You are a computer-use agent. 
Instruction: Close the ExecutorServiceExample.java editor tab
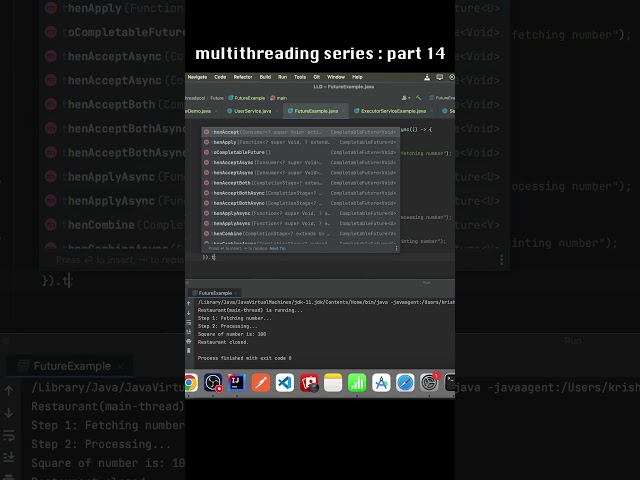431,111
